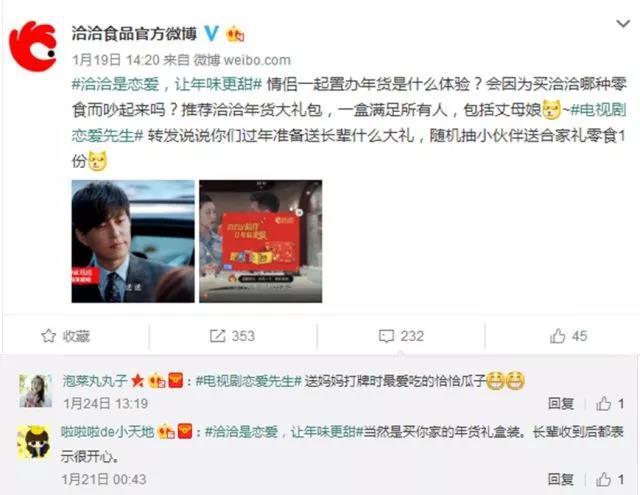Click 啦啦啦de小天地 commenter avatar

pyautogui.click(x=34, y=442)
